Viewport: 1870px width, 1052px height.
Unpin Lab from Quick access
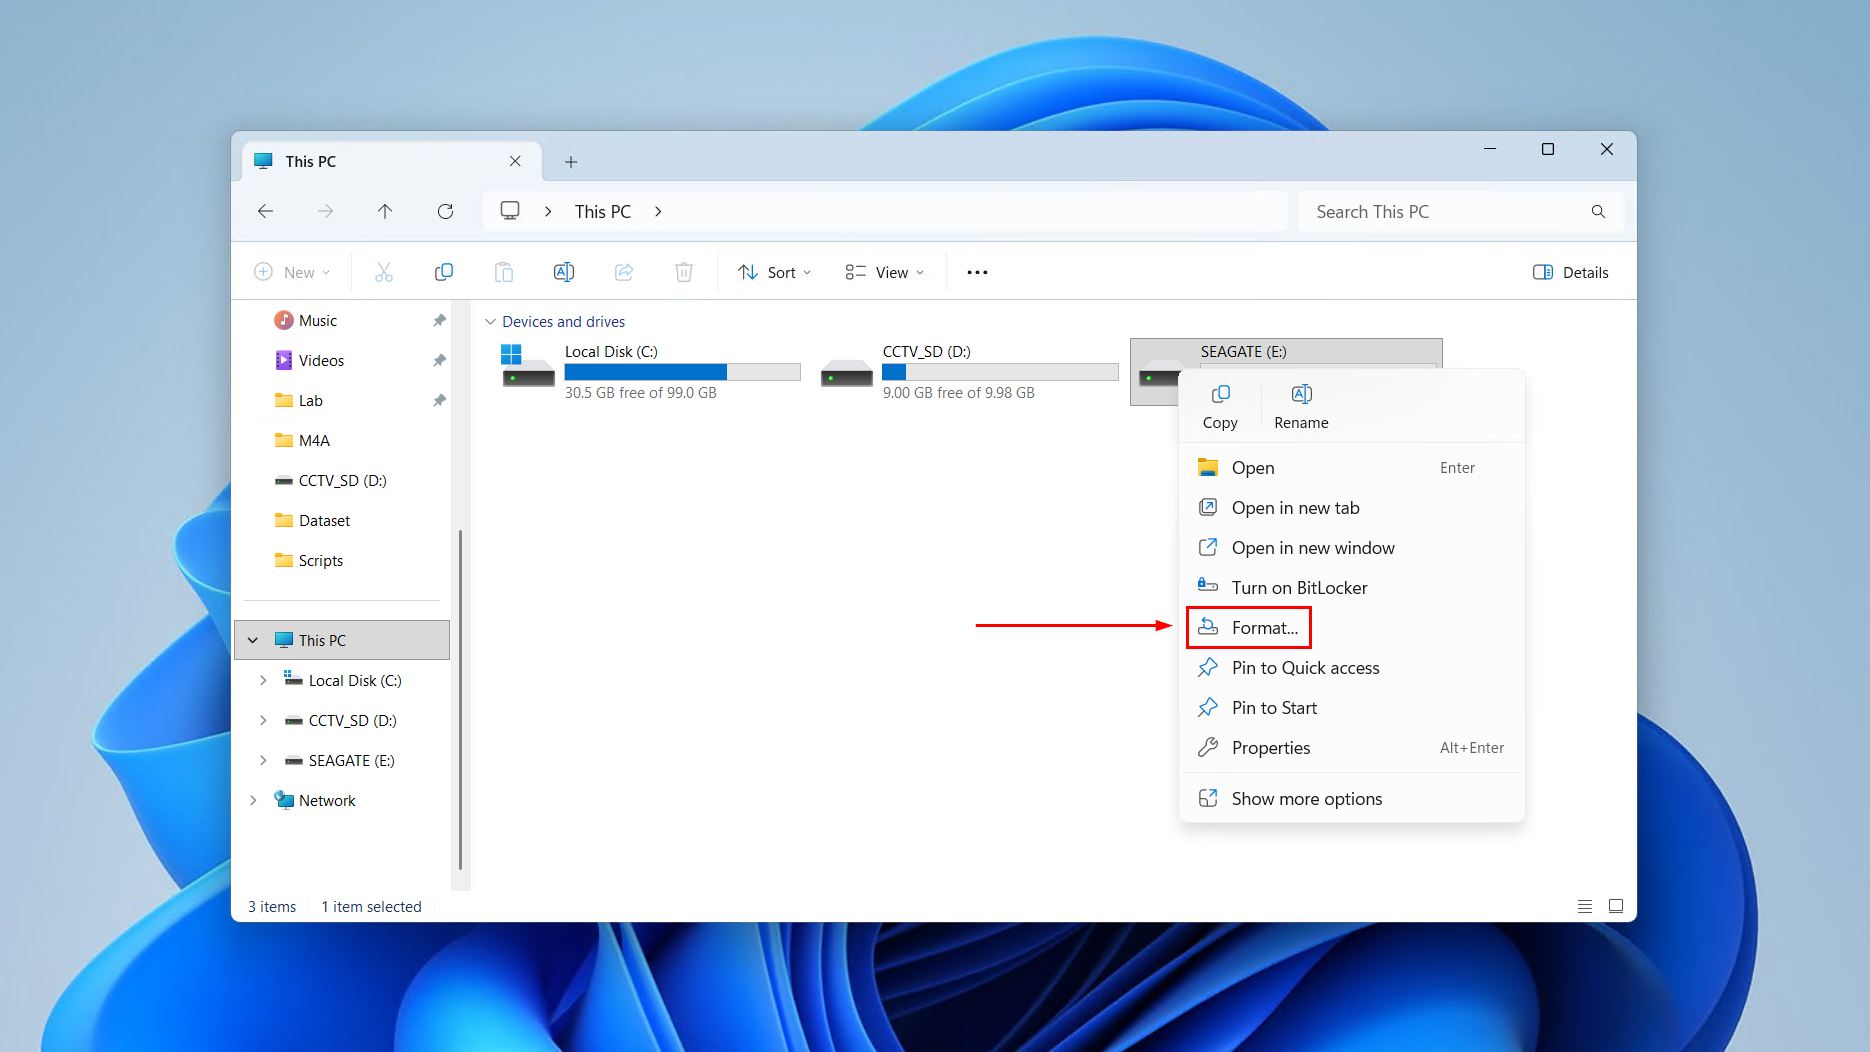coord(439,400)
